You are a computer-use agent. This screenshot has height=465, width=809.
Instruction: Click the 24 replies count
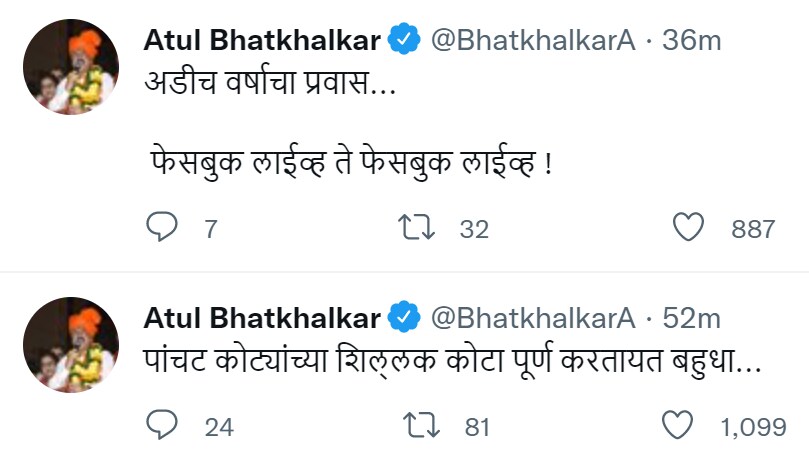coord(219,427)
